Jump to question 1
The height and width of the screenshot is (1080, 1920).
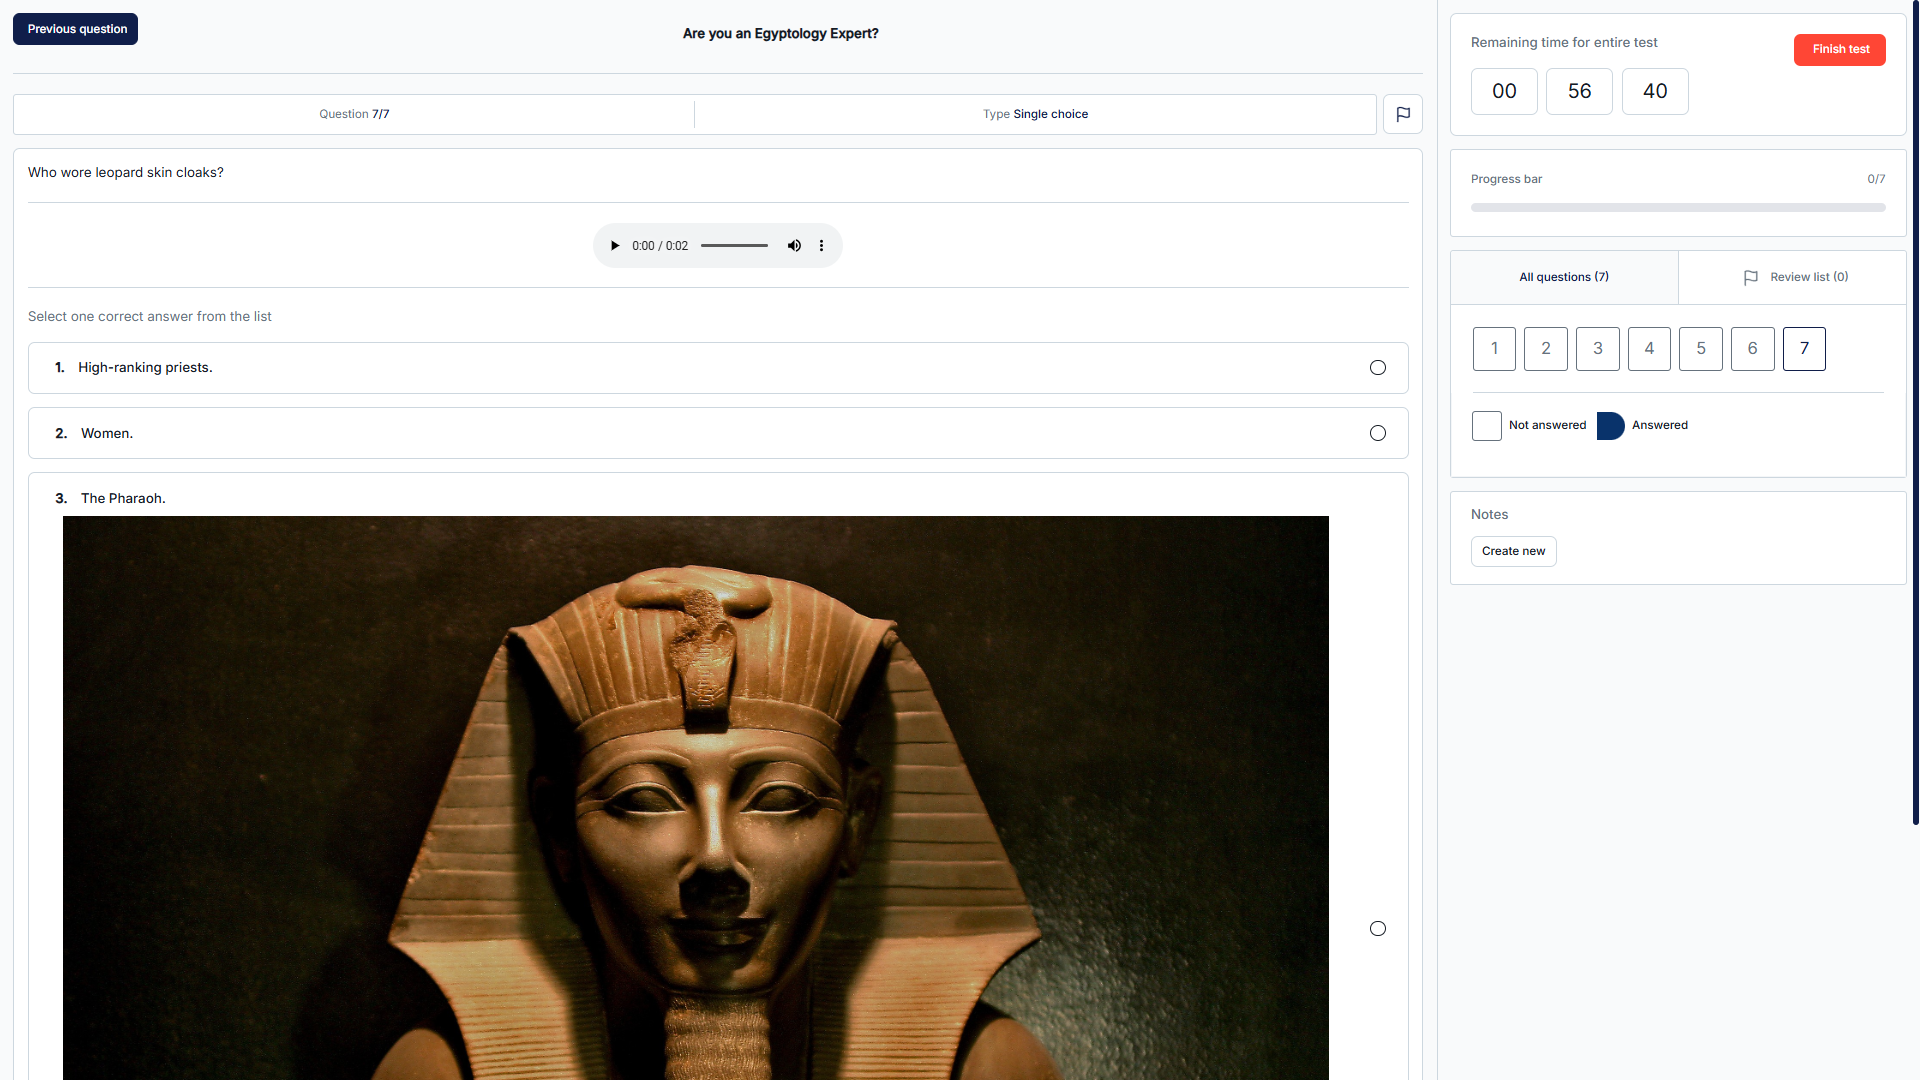1494,349
